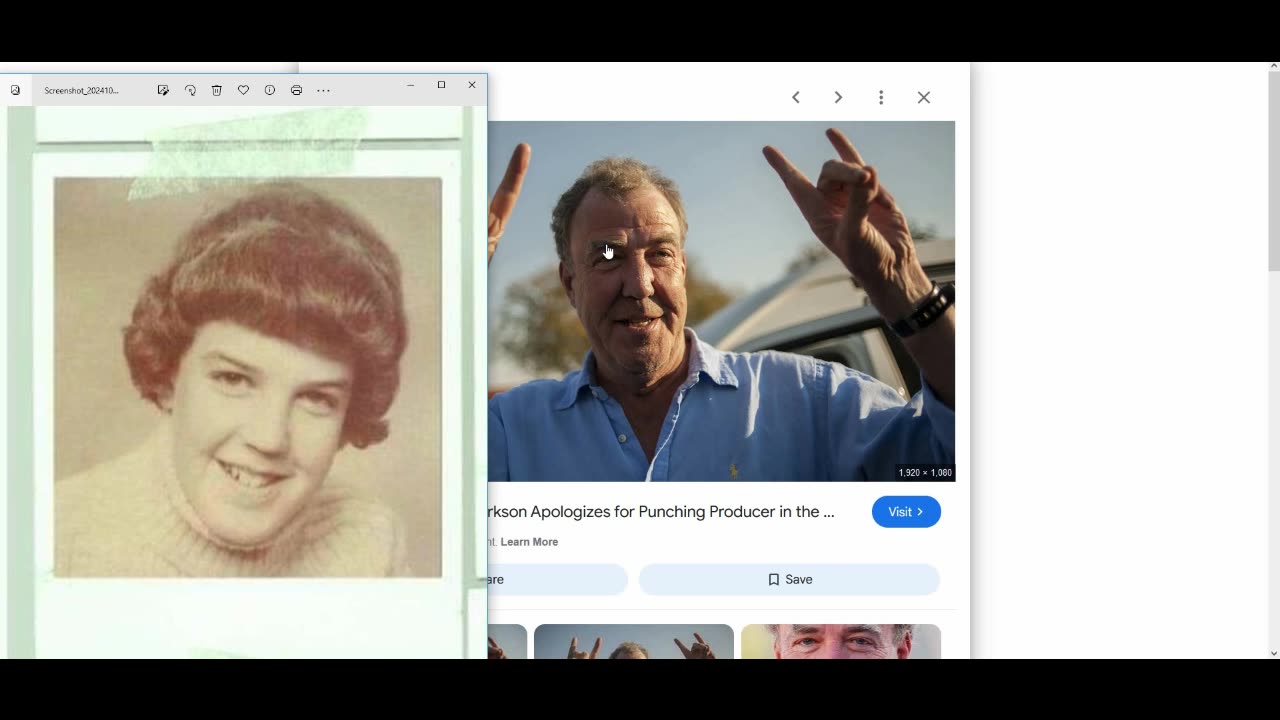This screenshot has height=720, width=1280.
Task: Print the photo from Photos toolbar
Action: click(296, 90)
